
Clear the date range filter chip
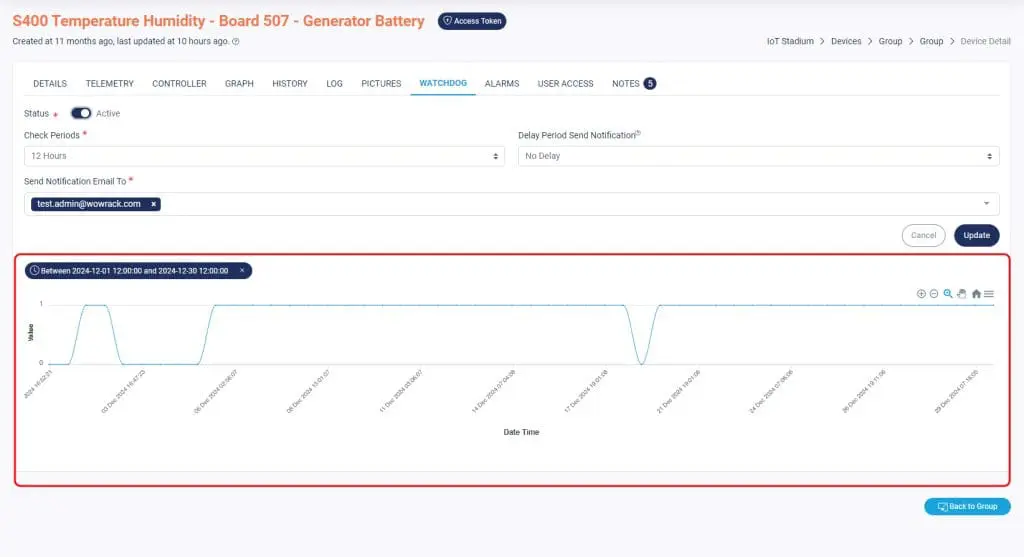tap(242, 271)
